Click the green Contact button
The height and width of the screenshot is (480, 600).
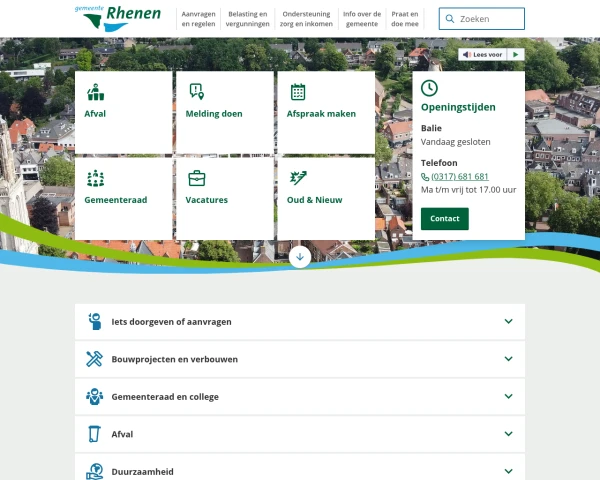click(444, 218)
